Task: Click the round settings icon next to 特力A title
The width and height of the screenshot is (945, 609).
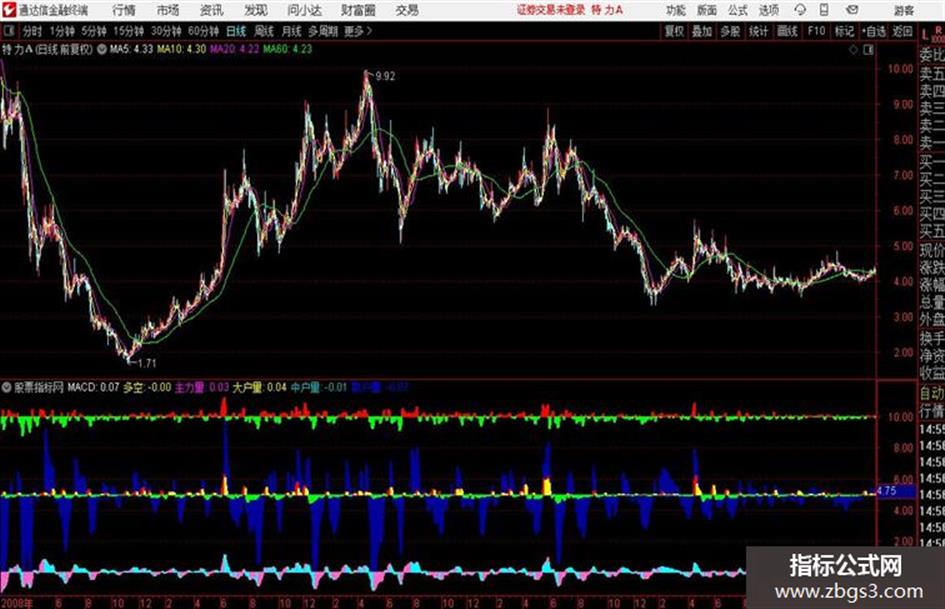Action: click(101, 49)
